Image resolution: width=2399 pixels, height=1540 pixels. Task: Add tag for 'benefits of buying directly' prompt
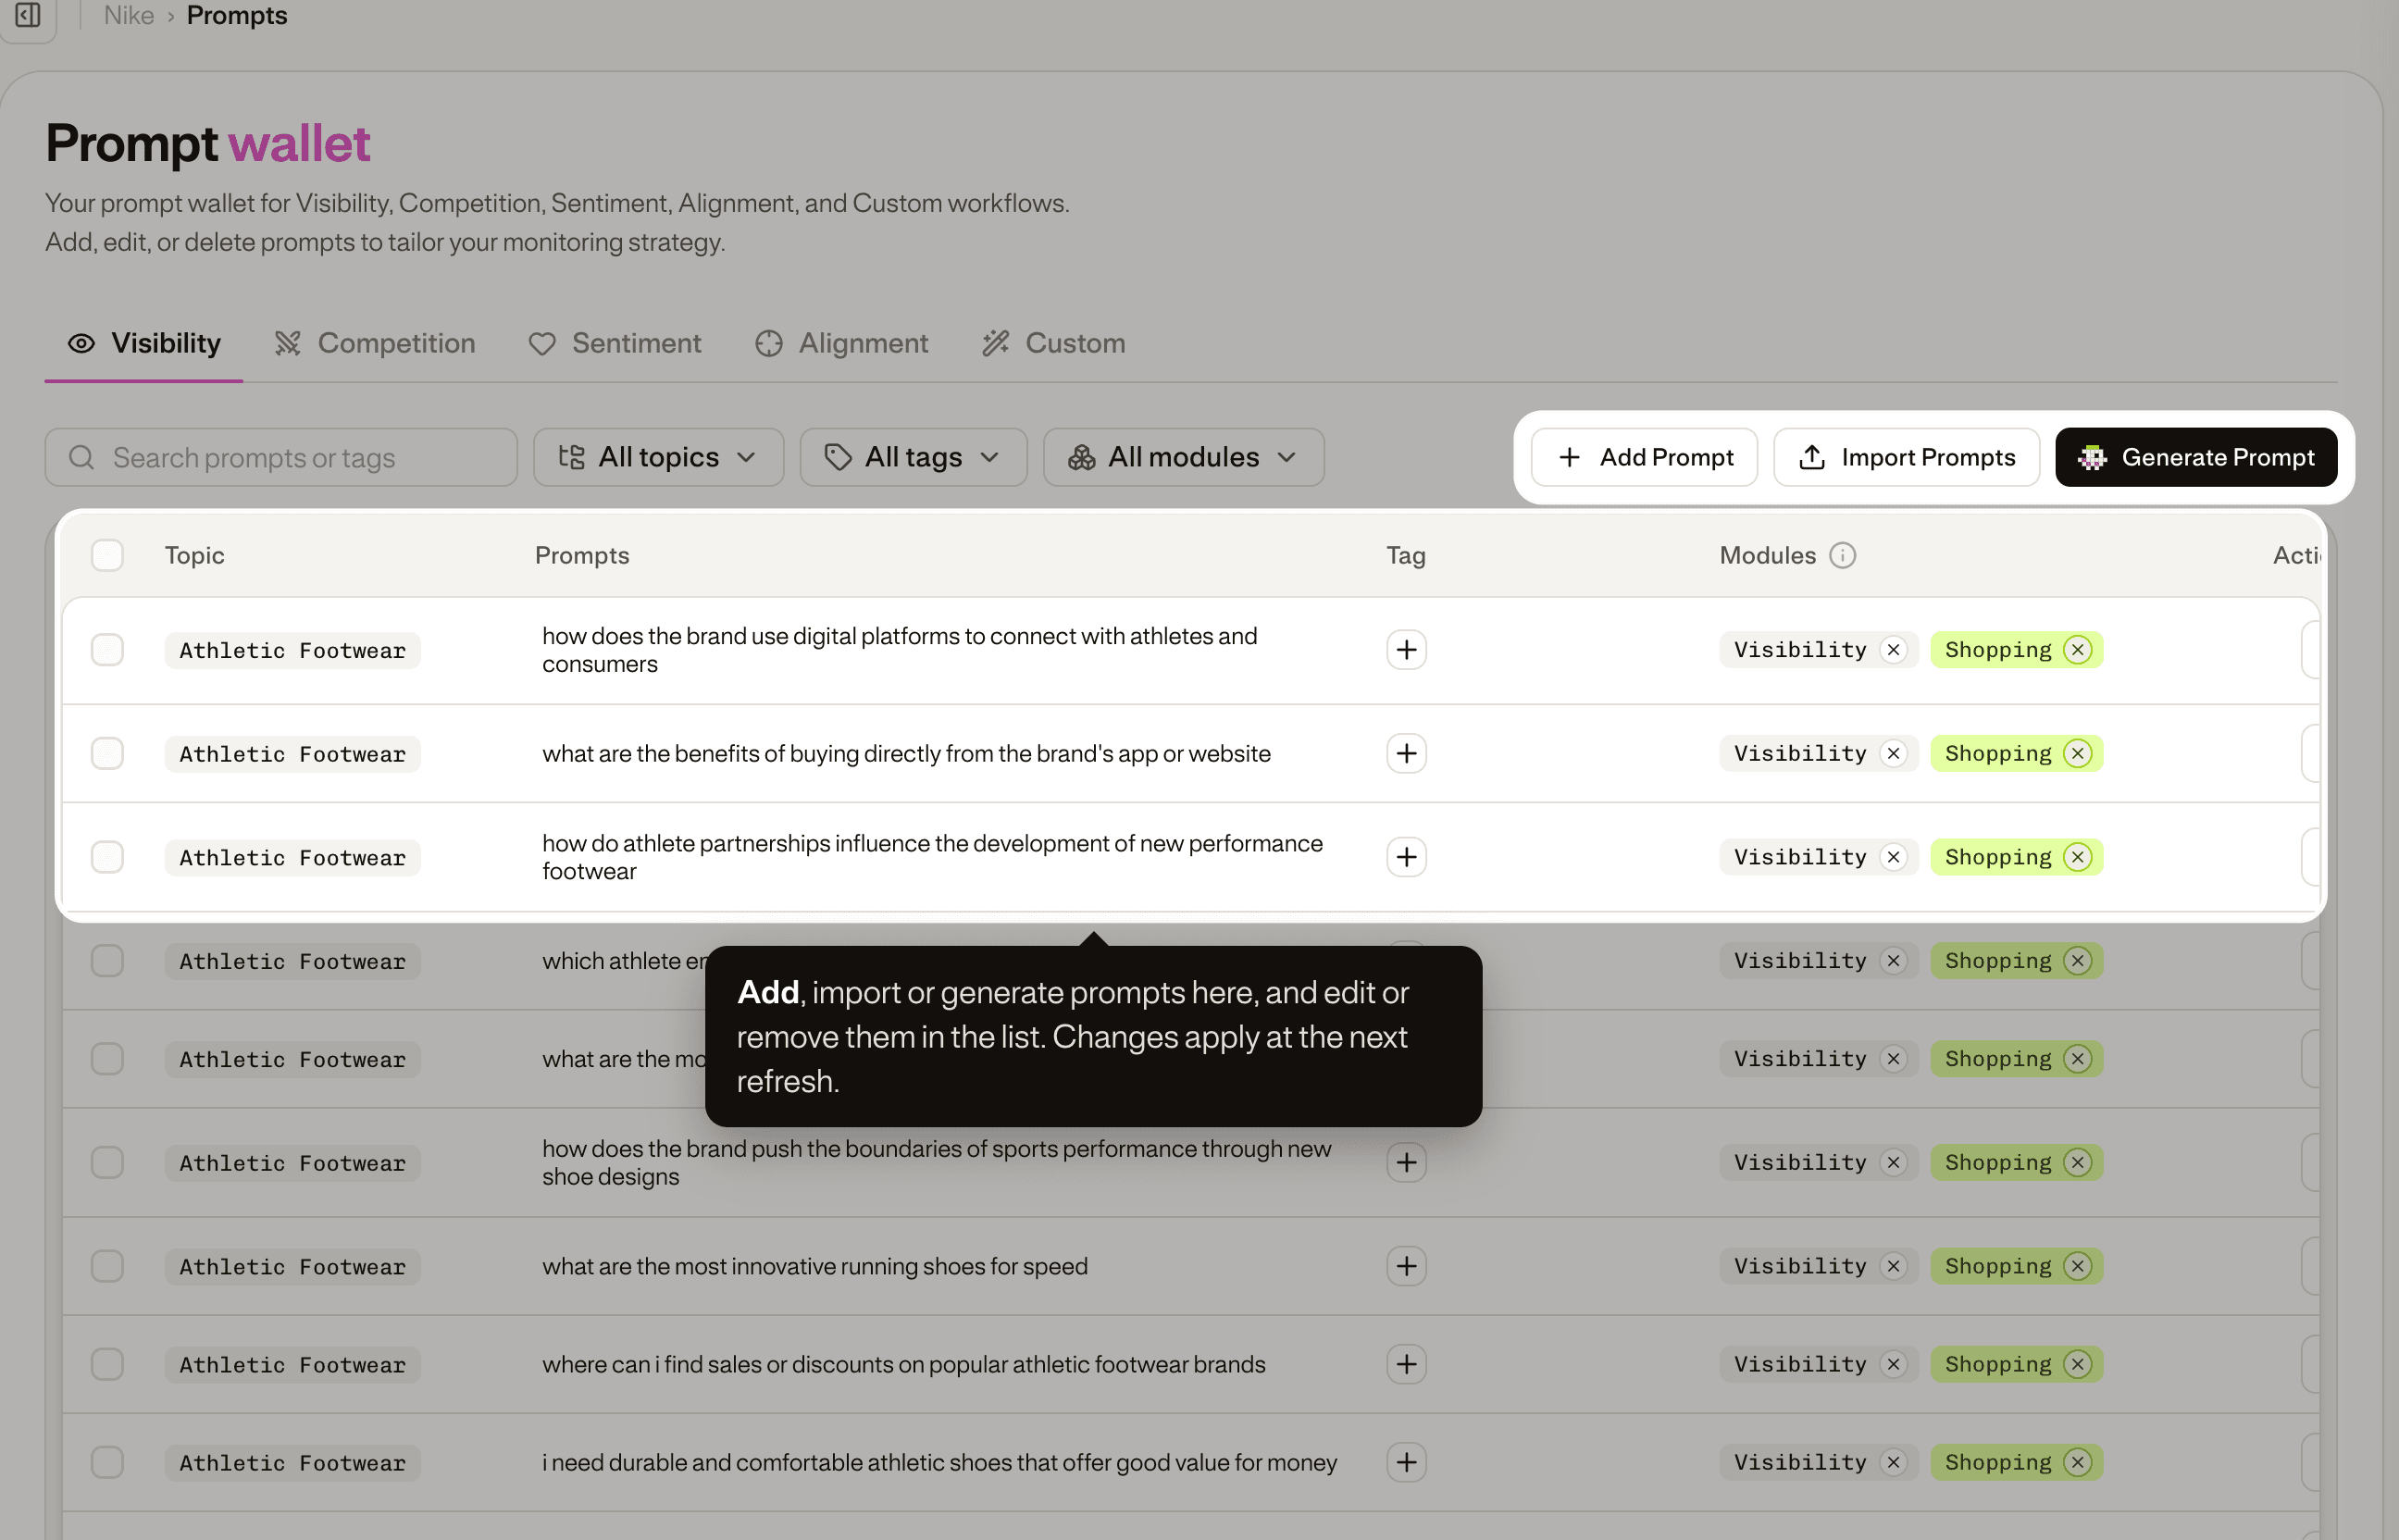1406,753
